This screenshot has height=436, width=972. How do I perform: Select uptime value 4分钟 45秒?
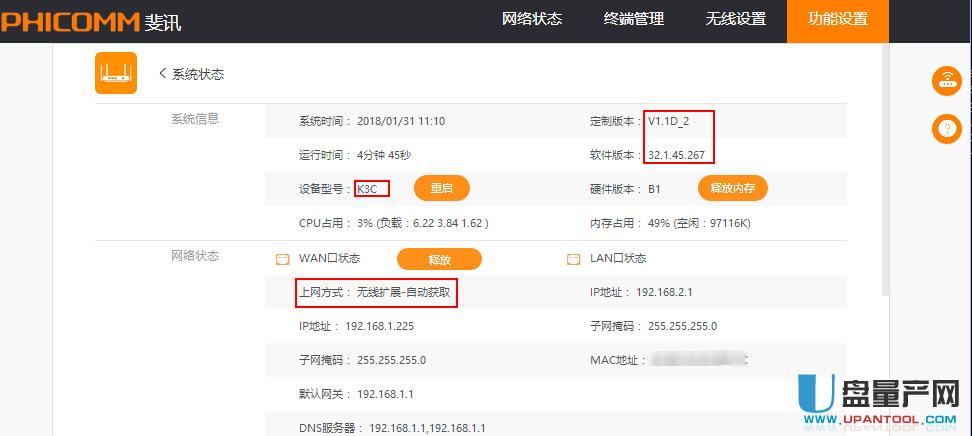384,155
